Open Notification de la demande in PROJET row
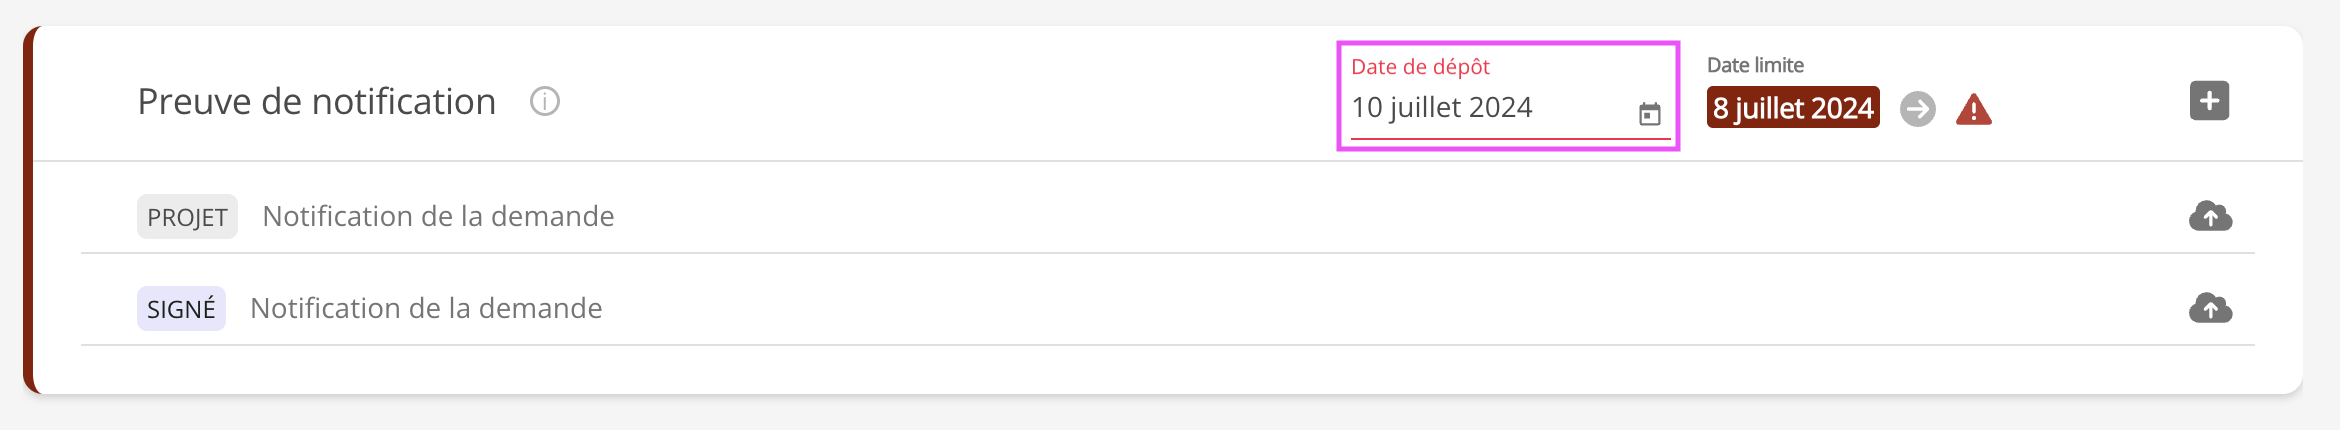This screenshot has width=2340, height=430. (438, 216)
